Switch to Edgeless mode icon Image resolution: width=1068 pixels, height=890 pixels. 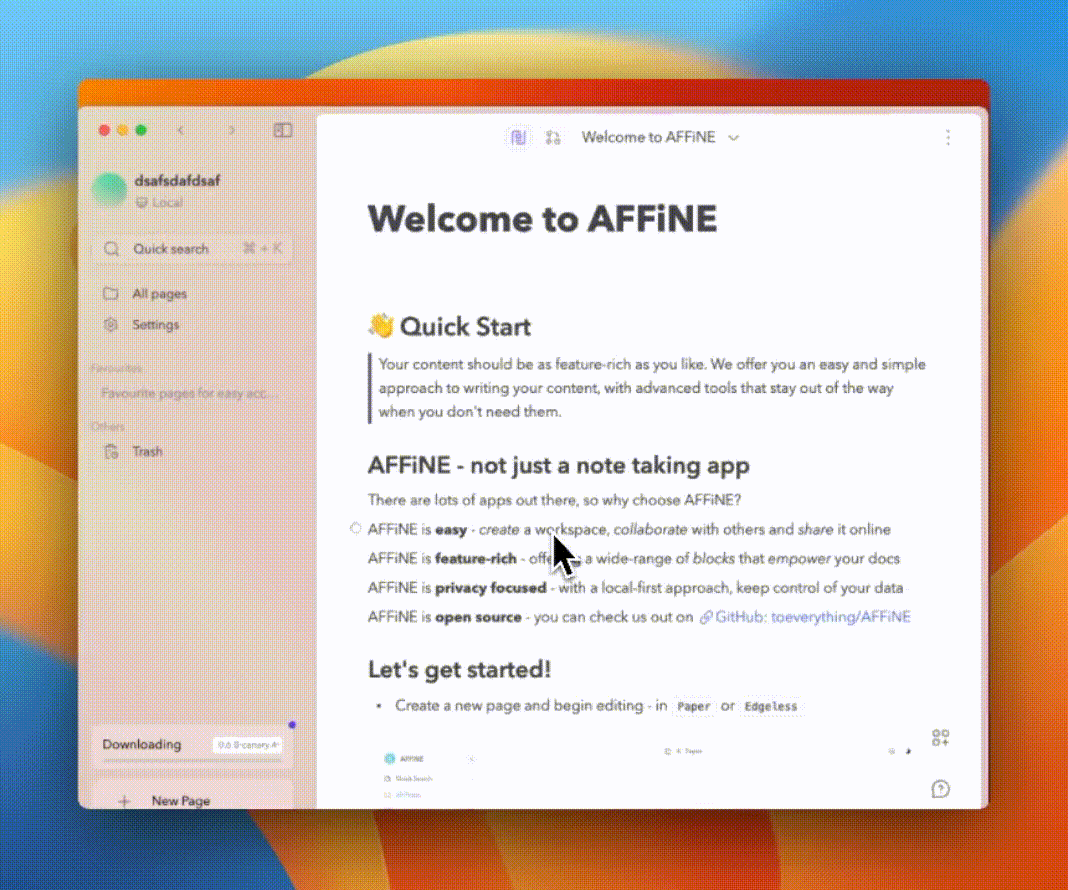[552, 138]
